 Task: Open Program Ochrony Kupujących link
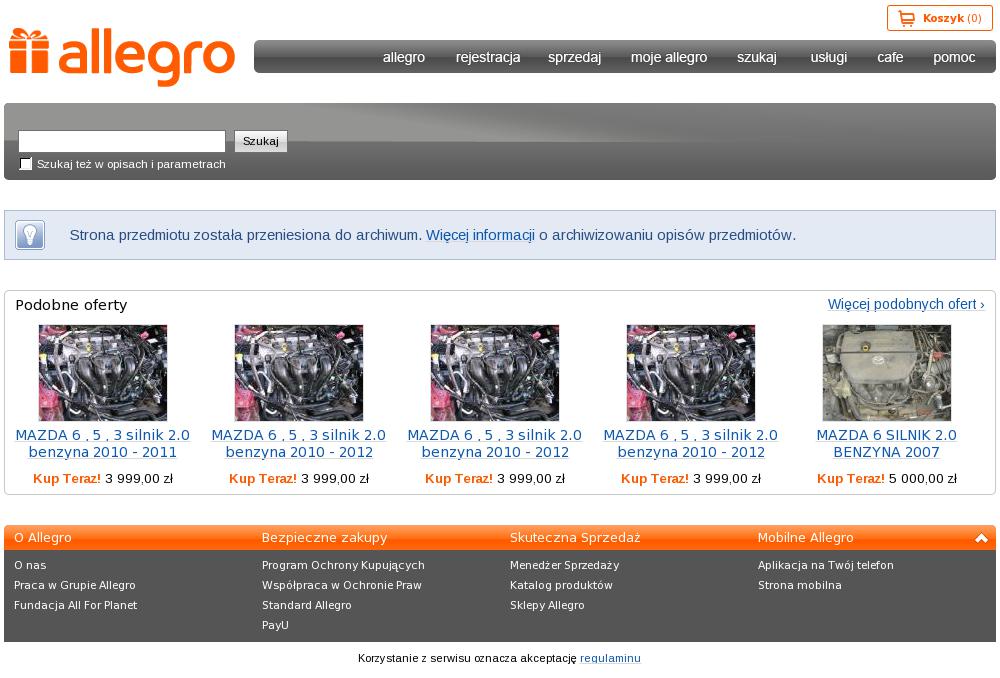(x=343, y=565)
